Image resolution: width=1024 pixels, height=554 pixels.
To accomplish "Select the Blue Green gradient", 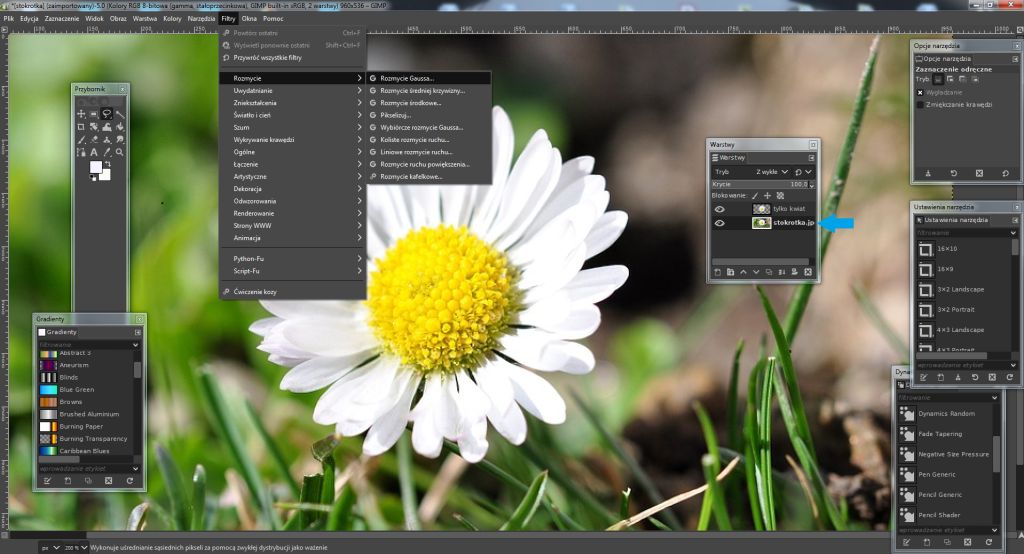I will [86, 389].
